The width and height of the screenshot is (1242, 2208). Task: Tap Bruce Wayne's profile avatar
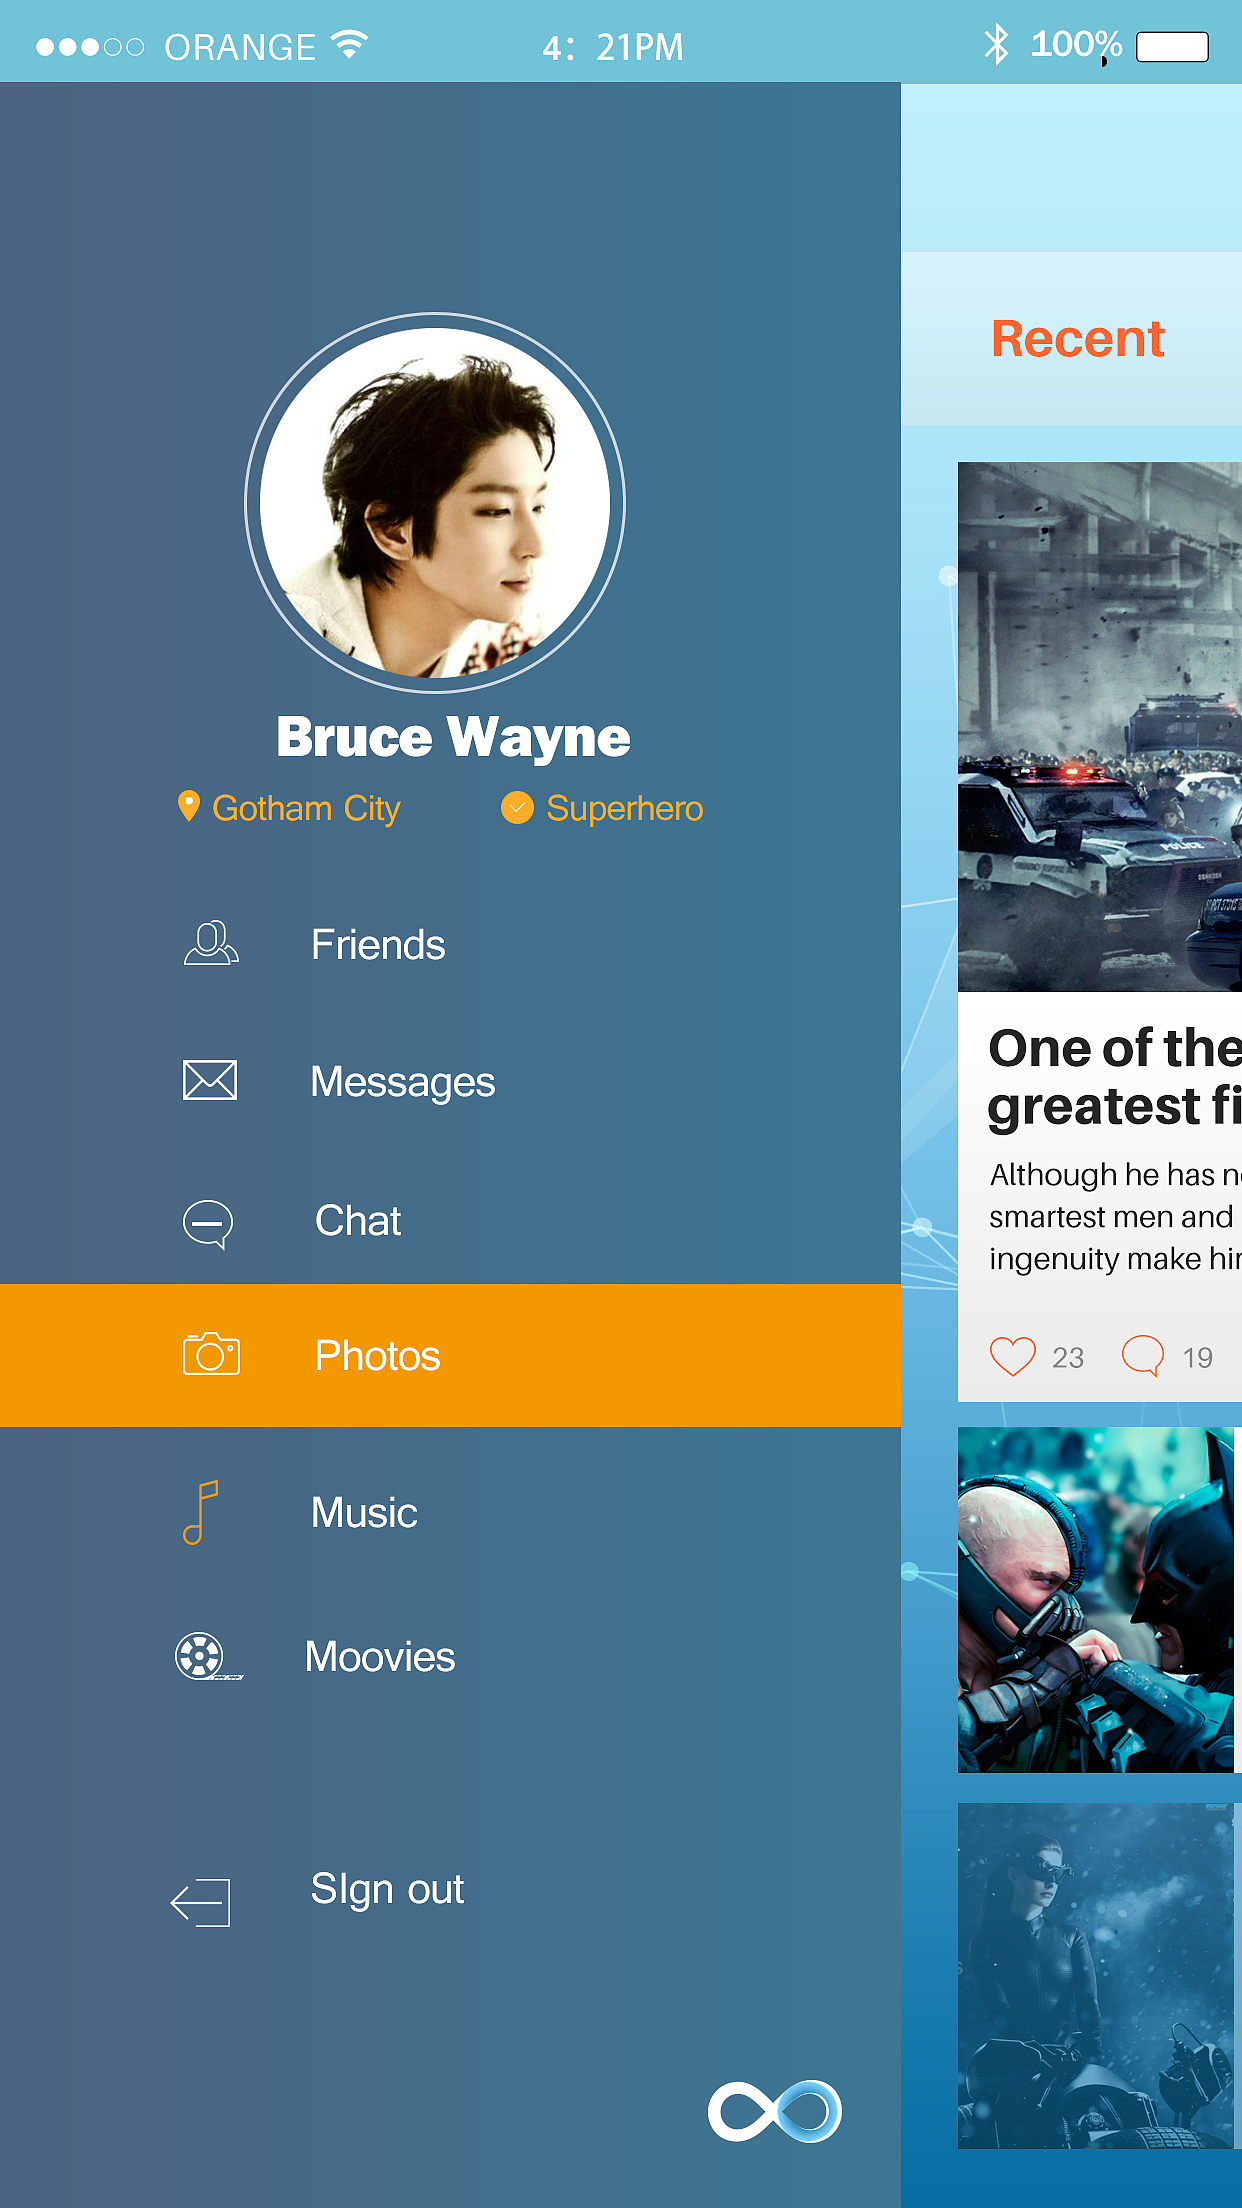tap(435, 503)
